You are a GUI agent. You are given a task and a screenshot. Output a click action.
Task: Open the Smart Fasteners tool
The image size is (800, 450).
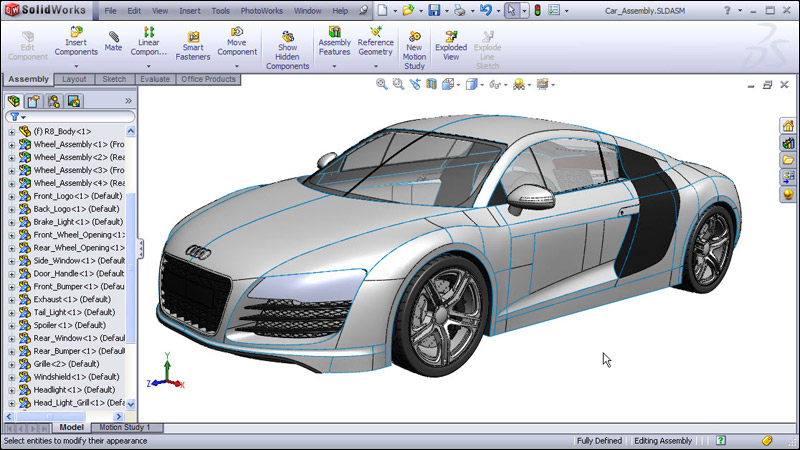tap(193, 42)
